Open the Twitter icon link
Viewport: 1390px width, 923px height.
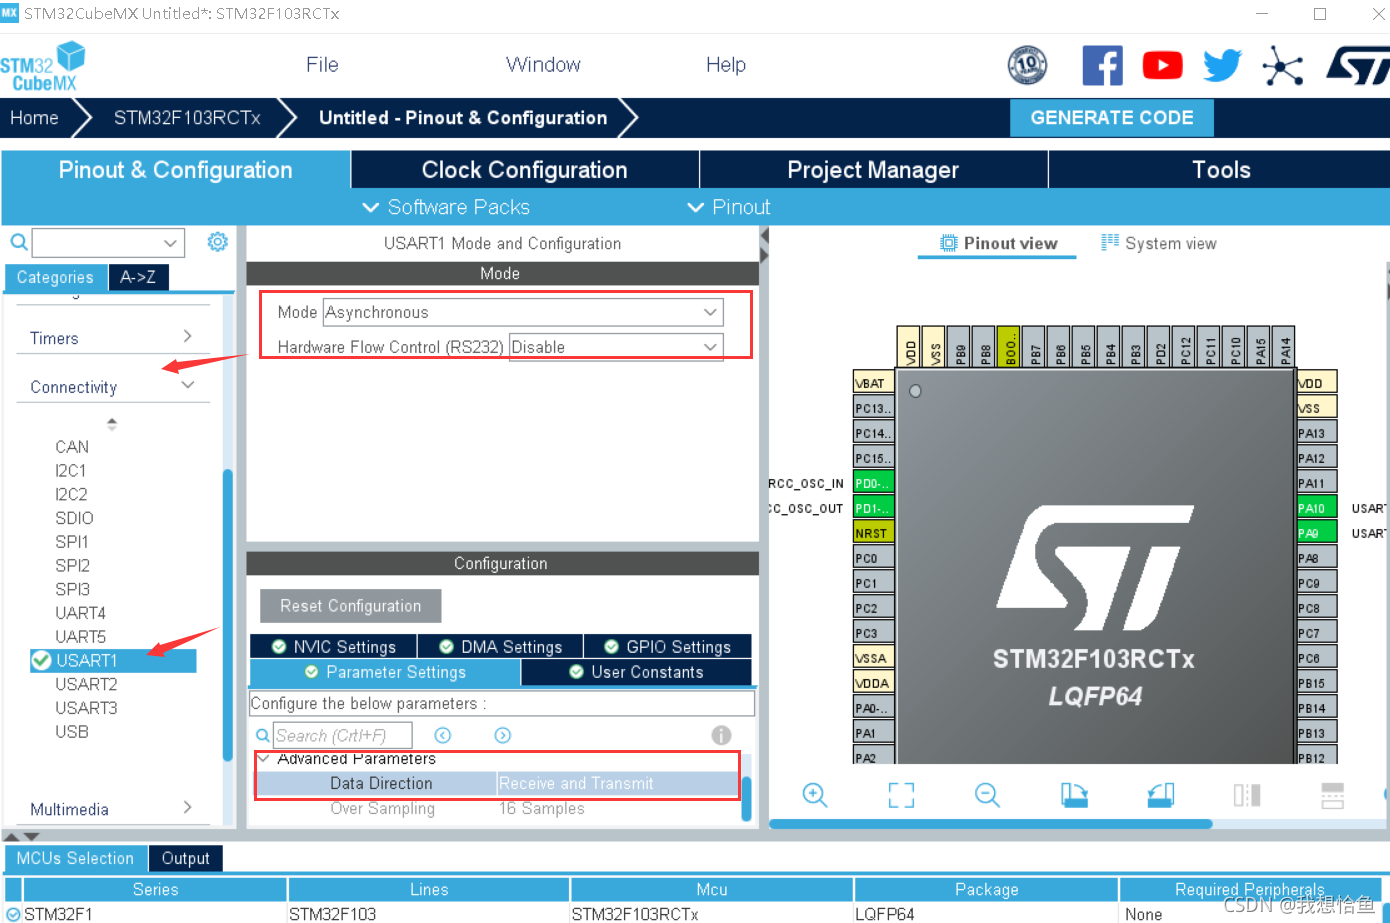click(1222, 66)
